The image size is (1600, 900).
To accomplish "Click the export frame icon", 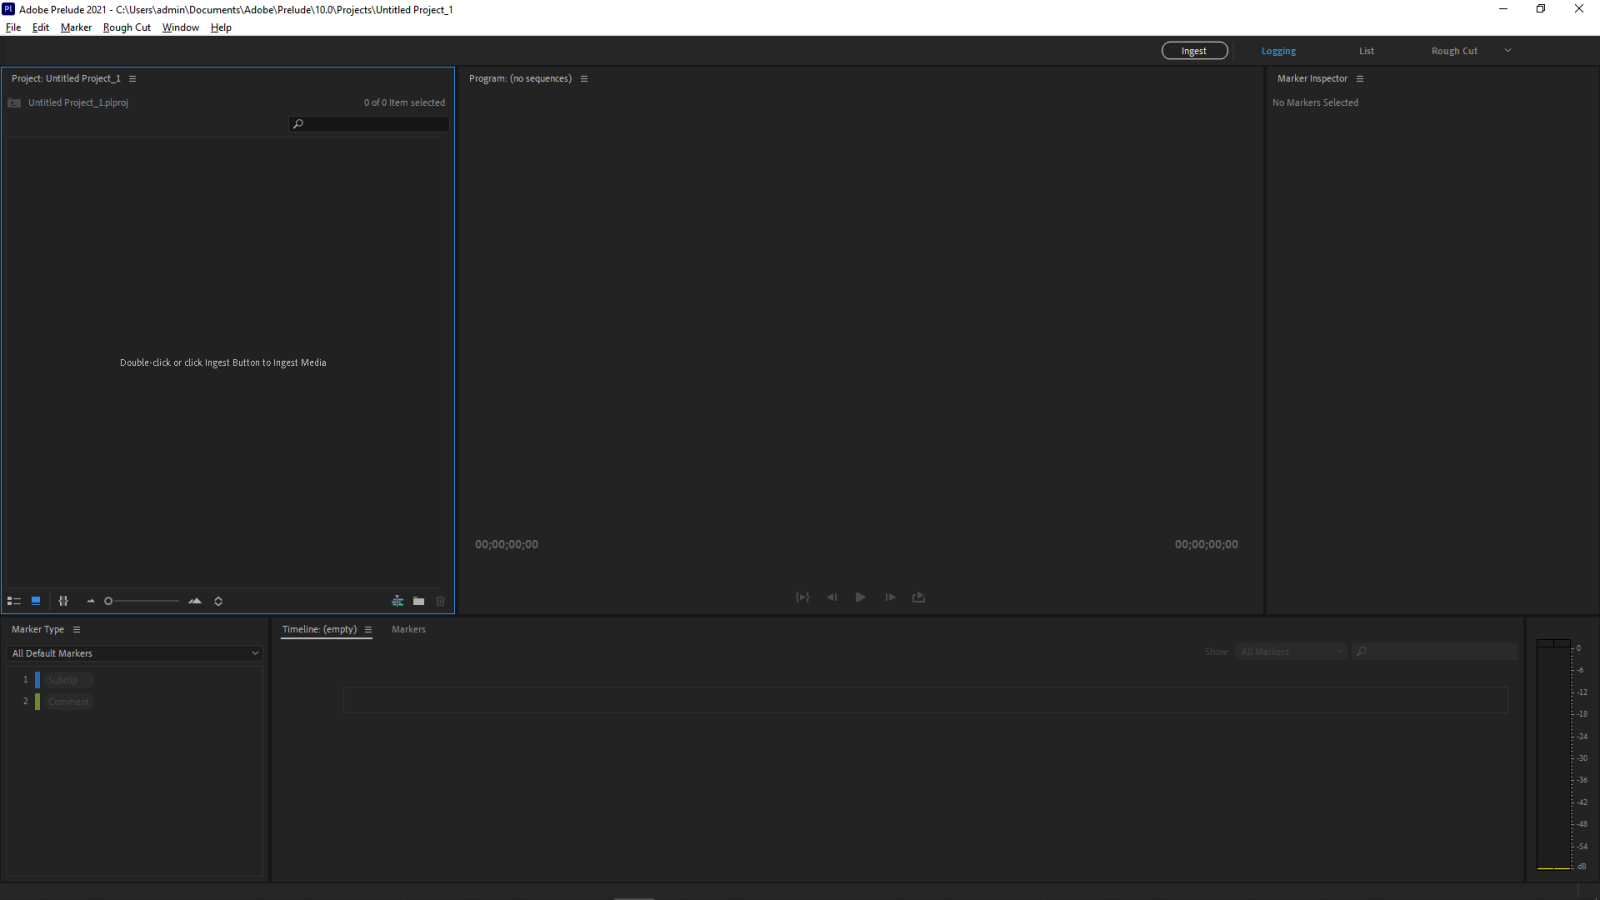I will 919,597.
